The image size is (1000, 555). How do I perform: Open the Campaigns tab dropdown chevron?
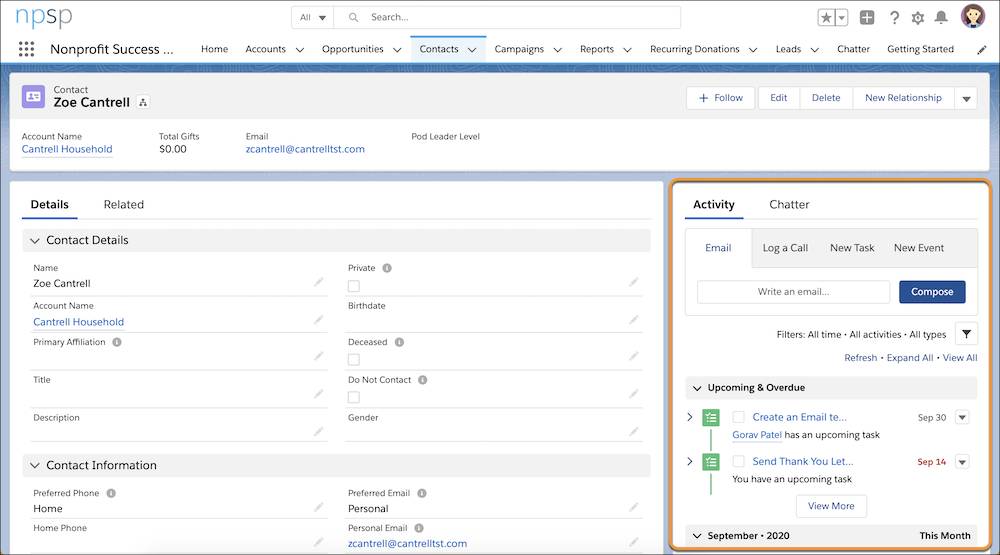(557, 50)
